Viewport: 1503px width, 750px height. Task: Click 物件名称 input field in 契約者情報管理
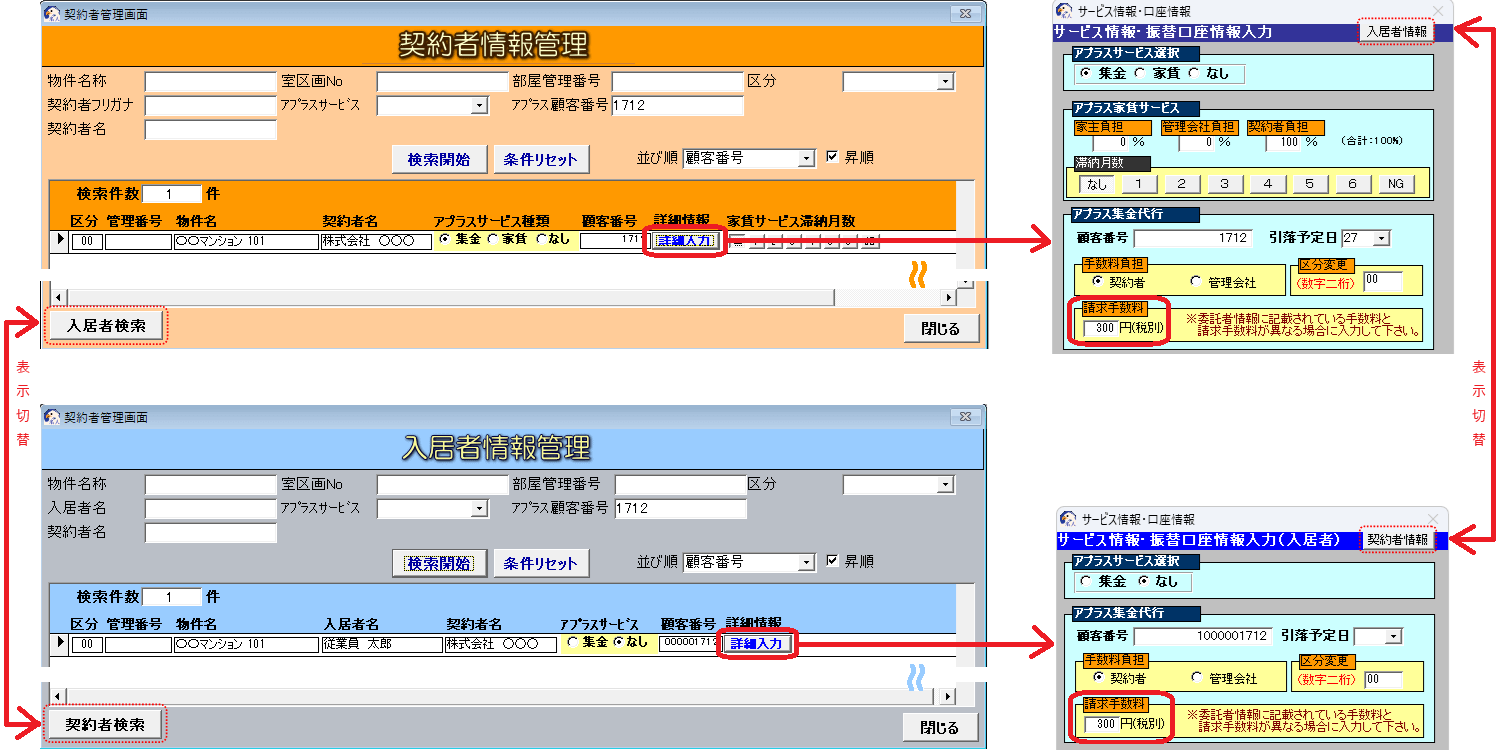pos(210,82)
